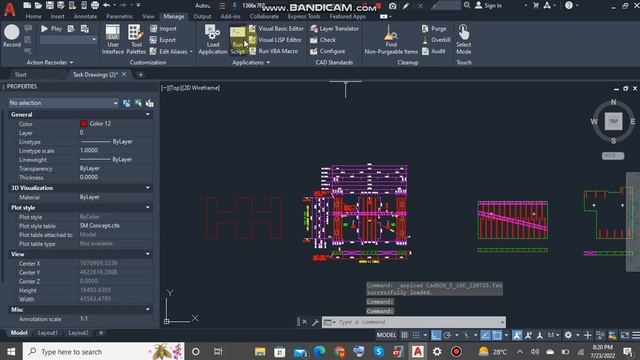
Task: Open Visual LISP Editor
Action: [x=276, y=40]
